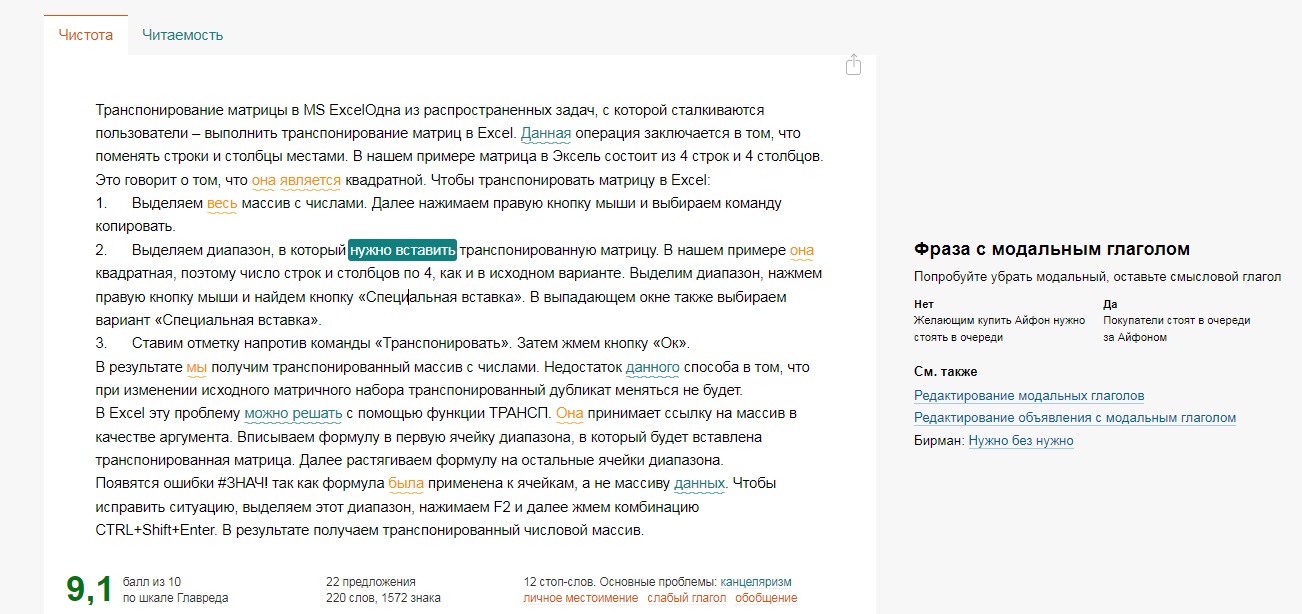Click the underlined word «данного»
The width and height of the screenshot is (1302, 614).
point(652,367)
